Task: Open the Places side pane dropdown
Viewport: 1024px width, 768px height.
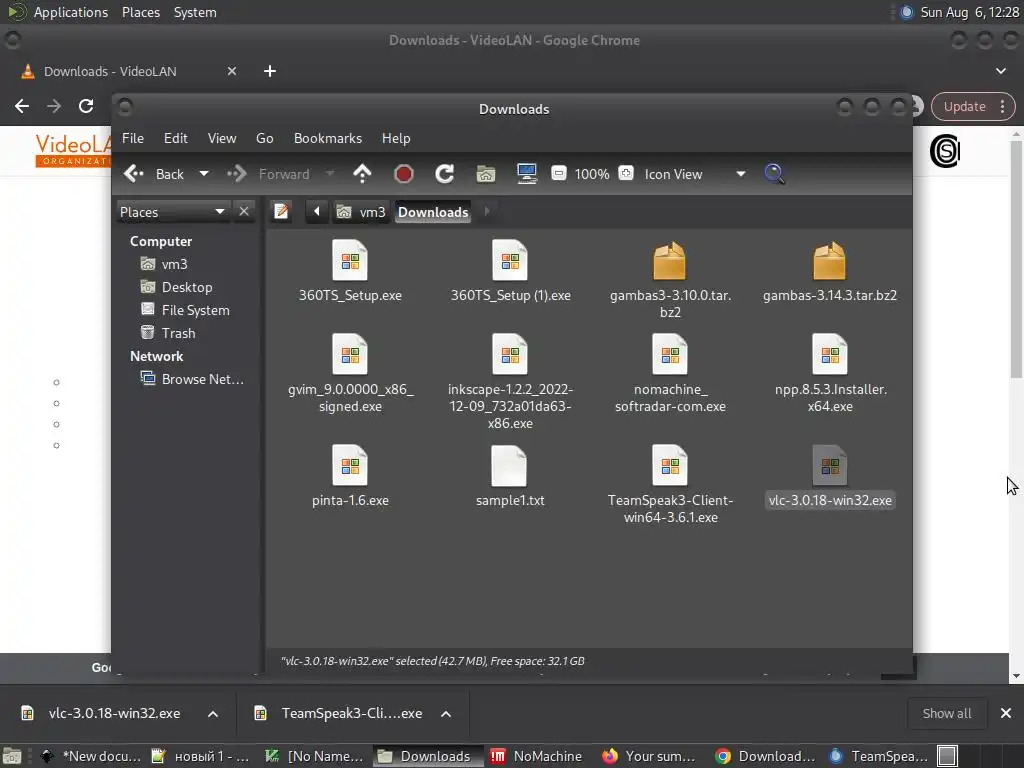Action: click(x=172, y=212)
